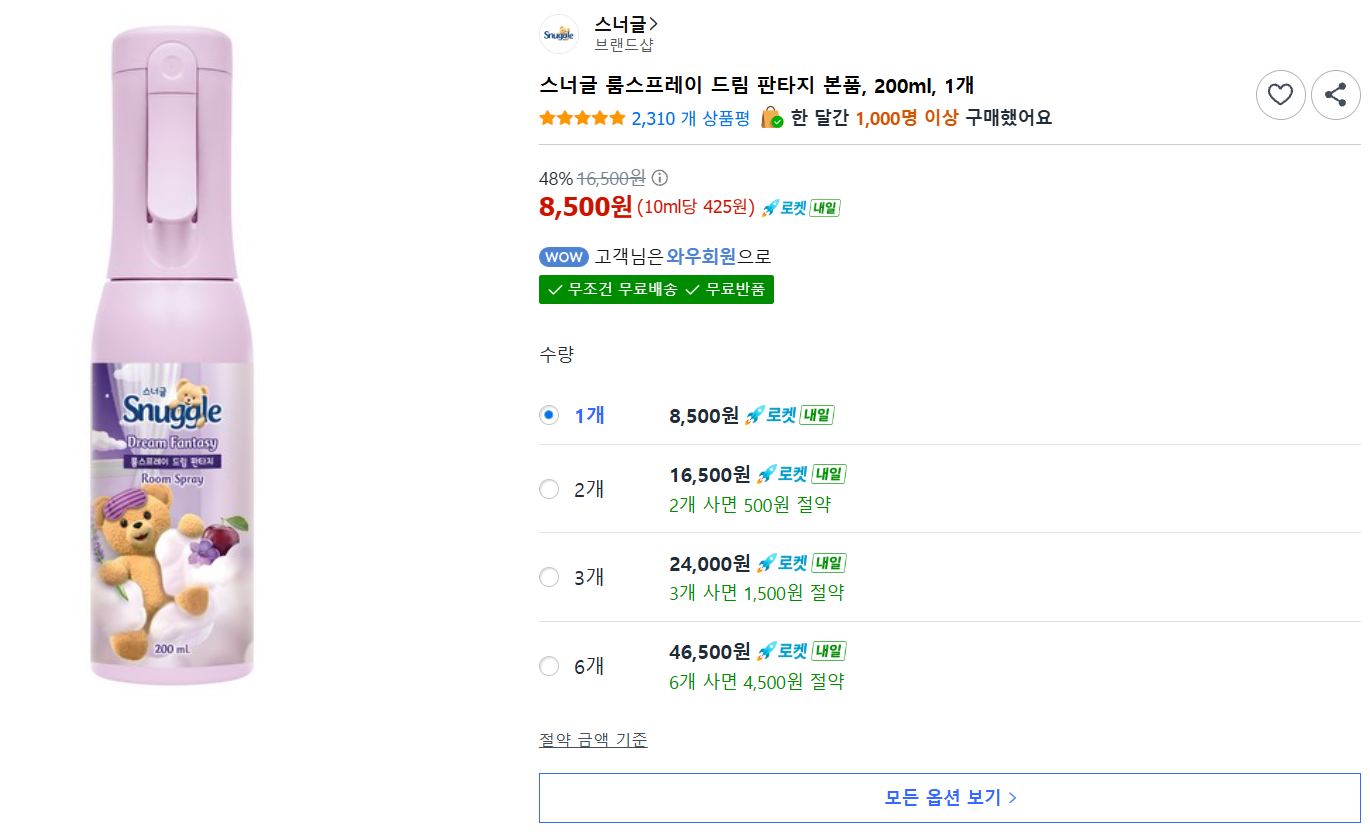Viewport: 1370px width, 836px height.
Task: Click the share icon button
Action: [1335, 95]
